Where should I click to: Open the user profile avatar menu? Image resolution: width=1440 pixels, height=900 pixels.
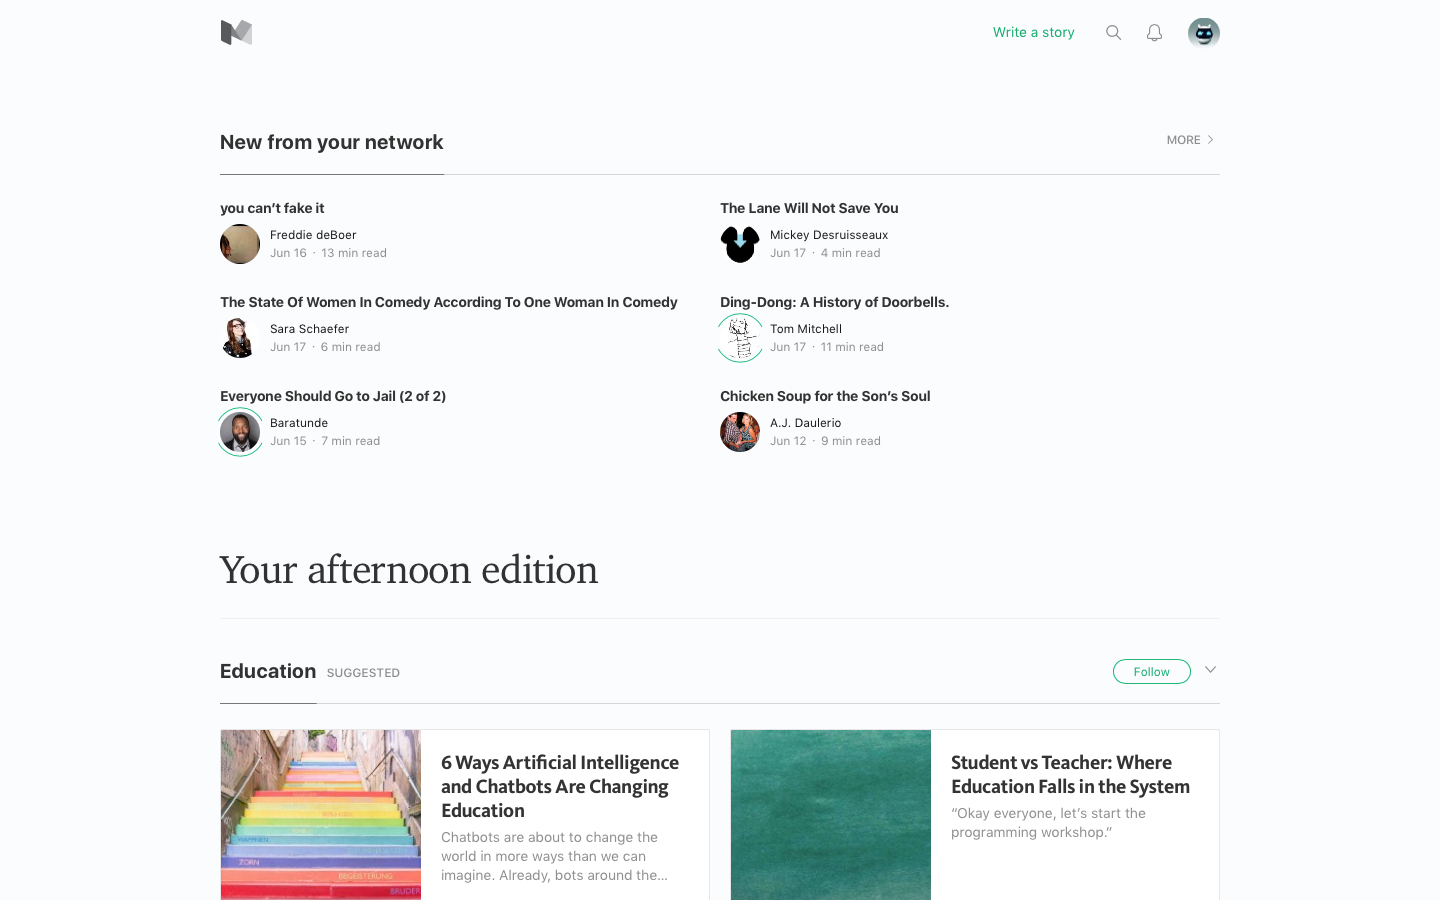tap(1203, 33)
